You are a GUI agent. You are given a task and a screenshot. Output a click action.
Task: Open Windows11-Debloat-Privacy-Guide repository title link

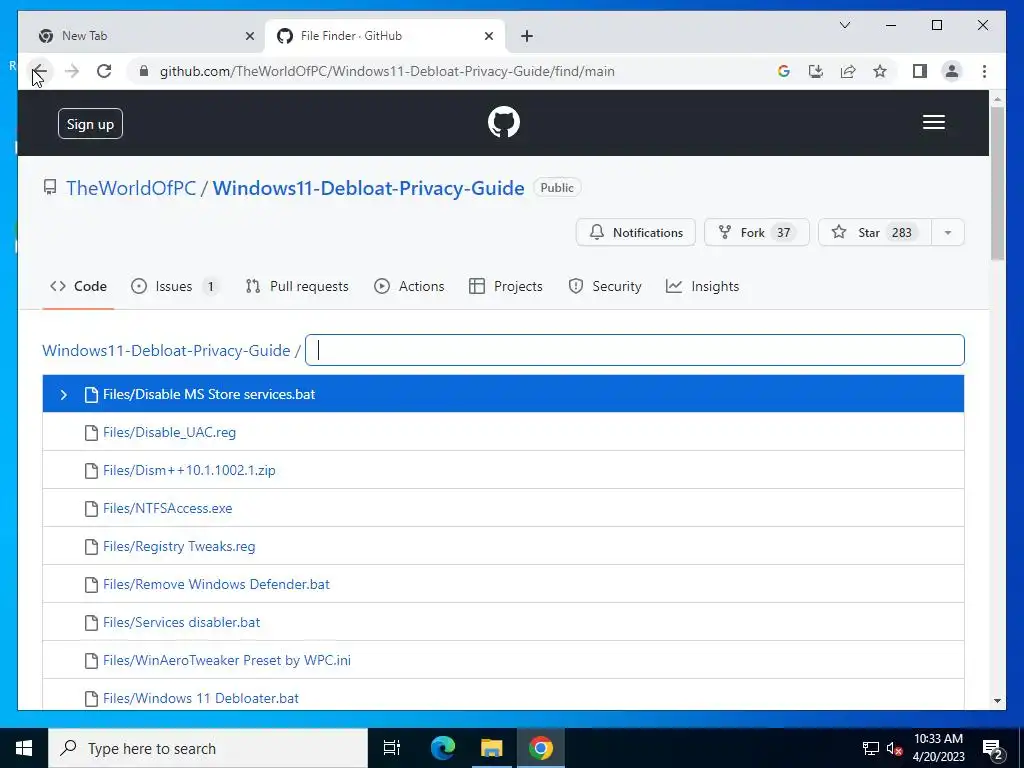tap(368, 188)
